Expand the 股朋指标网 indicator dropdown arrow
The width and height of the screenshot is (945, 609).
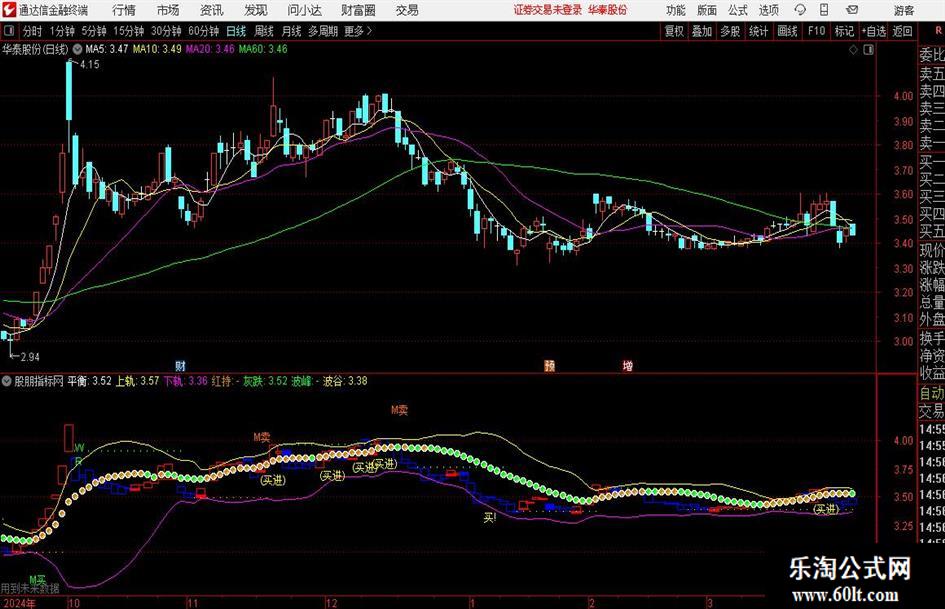[7, 381]
